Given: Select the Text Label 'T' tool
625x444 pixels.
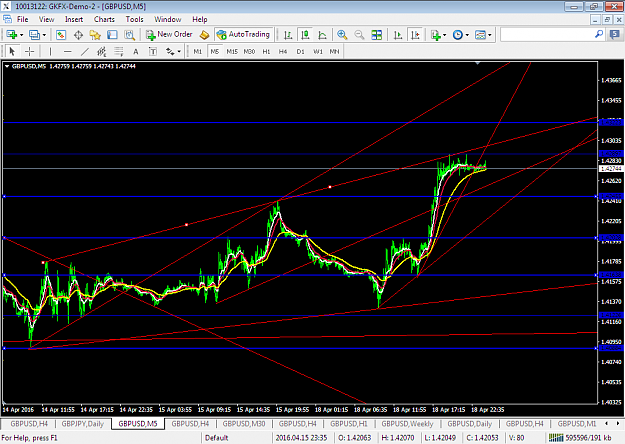Looking at the screenshot, I should pos(153,51).
